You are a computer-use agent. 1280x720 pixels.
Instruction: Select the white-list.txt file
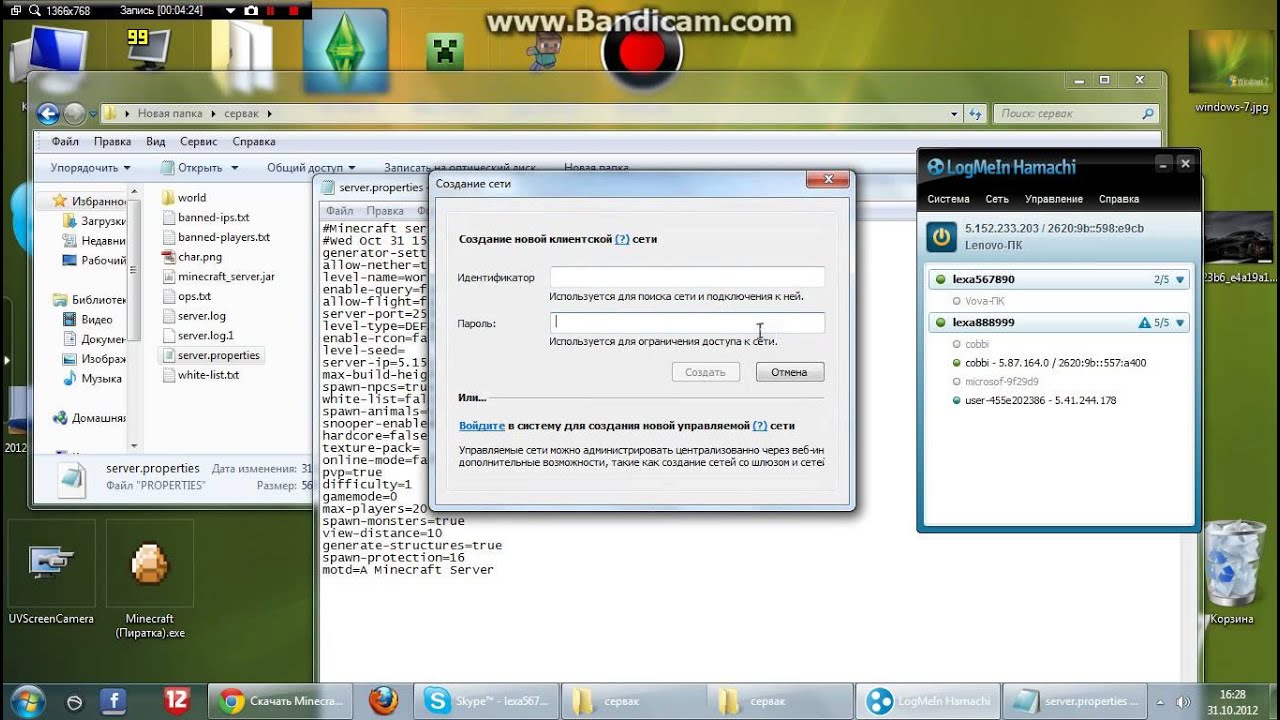(201, 375)
